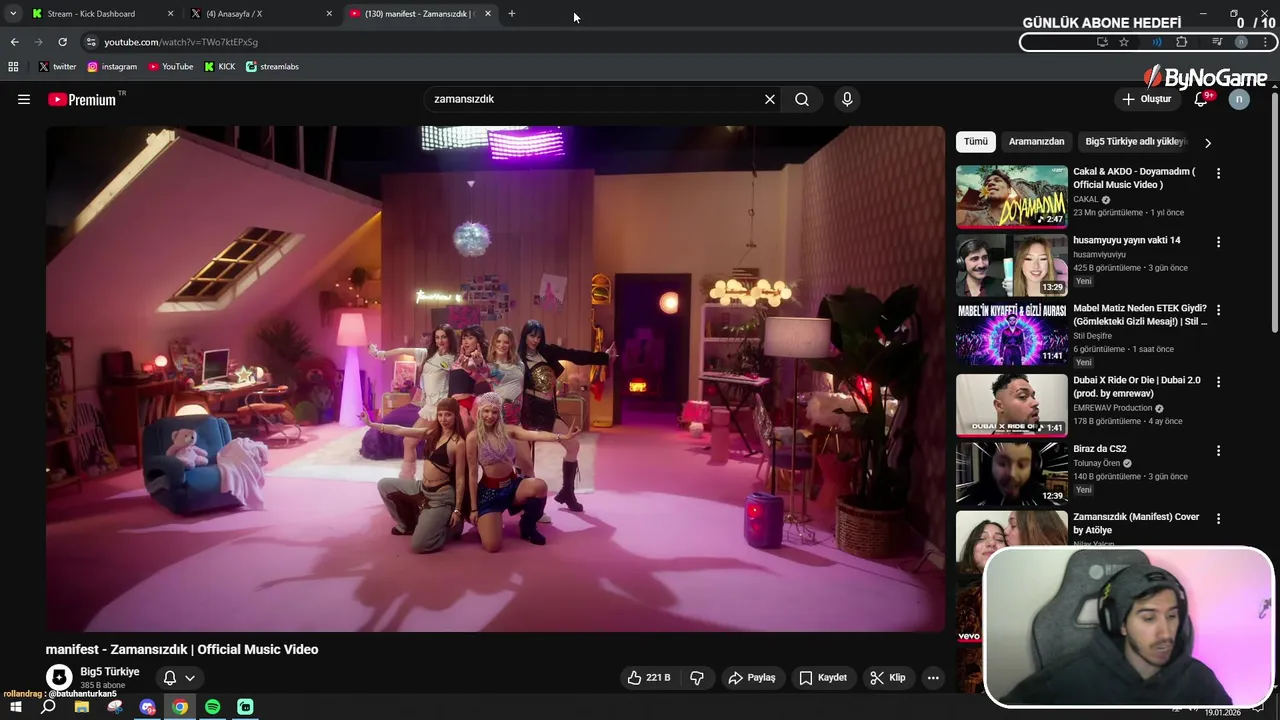Clear the search box with the X icon
Viewport: 1280px width, 720px height.
pos(770,99)
